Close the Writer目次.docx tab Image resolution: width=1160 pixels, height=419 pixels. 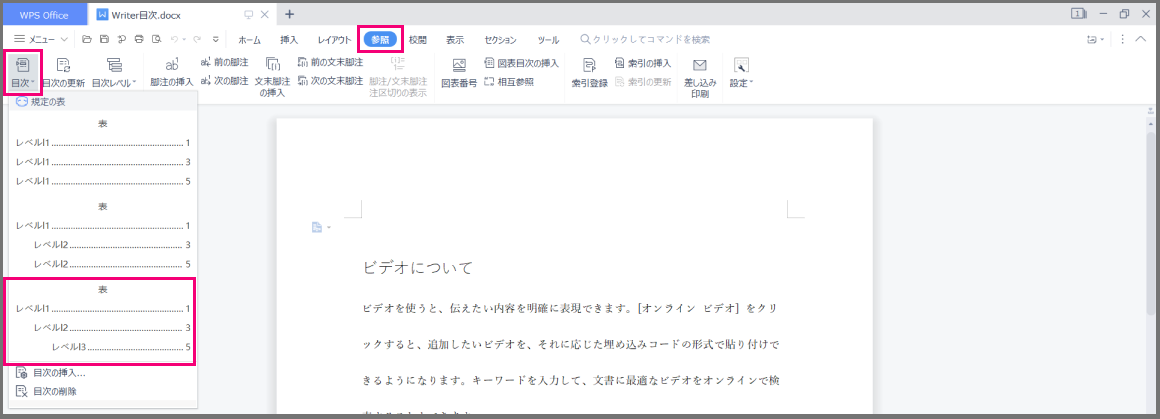[x=265, y=14]
